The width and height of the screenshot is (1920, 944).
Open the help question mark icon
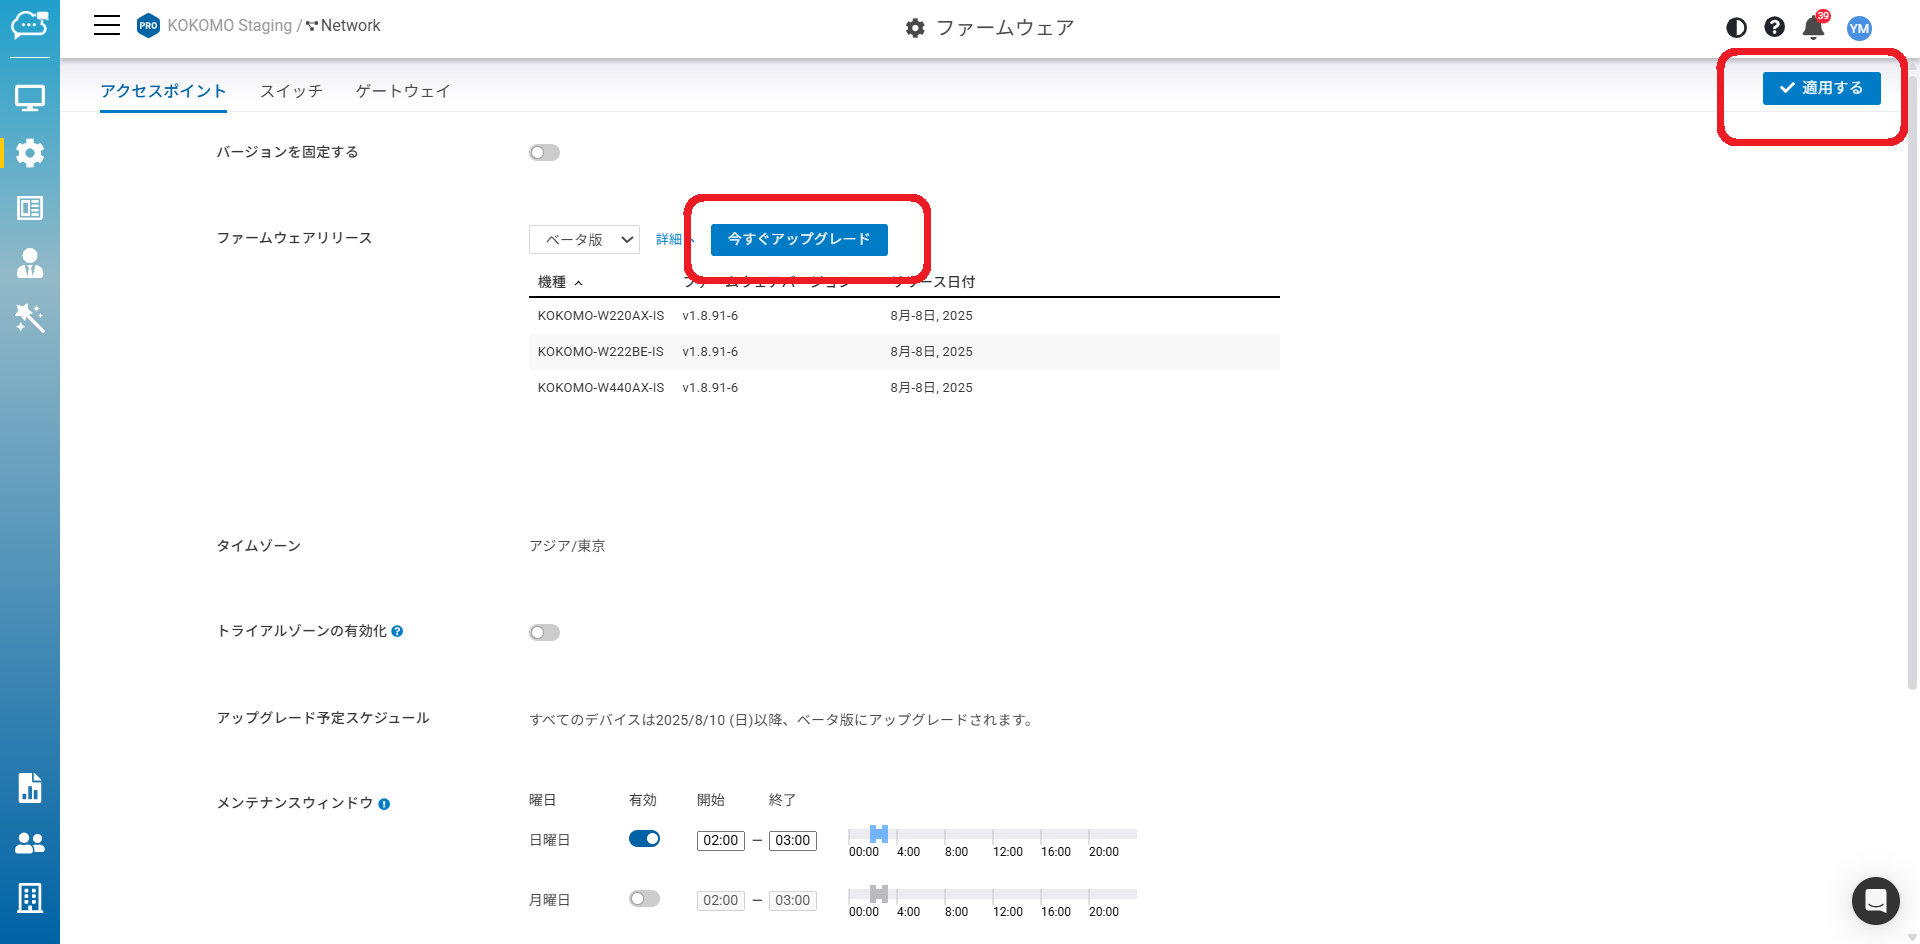coord(1774,28)
